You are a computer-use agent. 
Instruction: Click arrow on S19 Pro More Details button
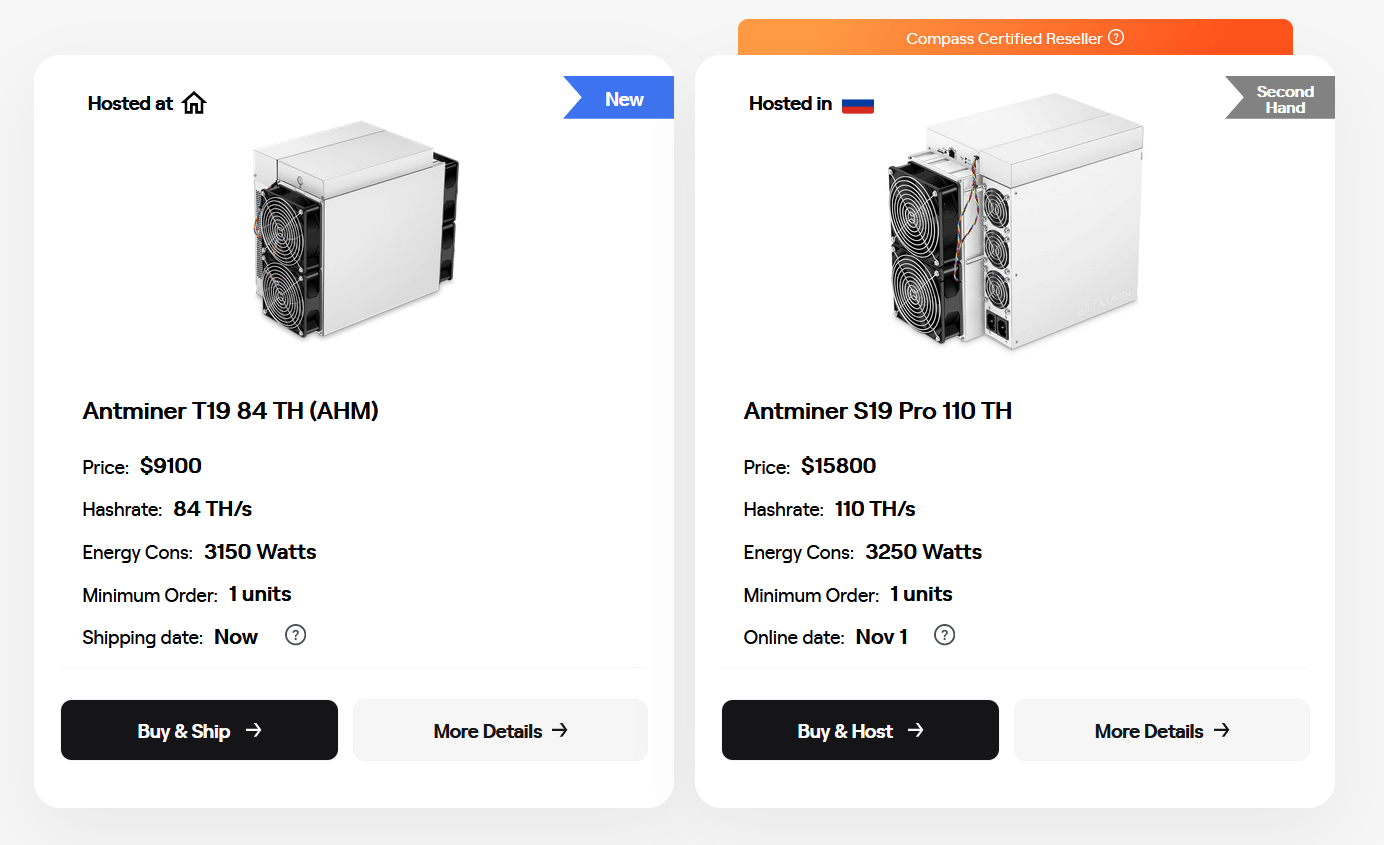(x=1221, y=730)
